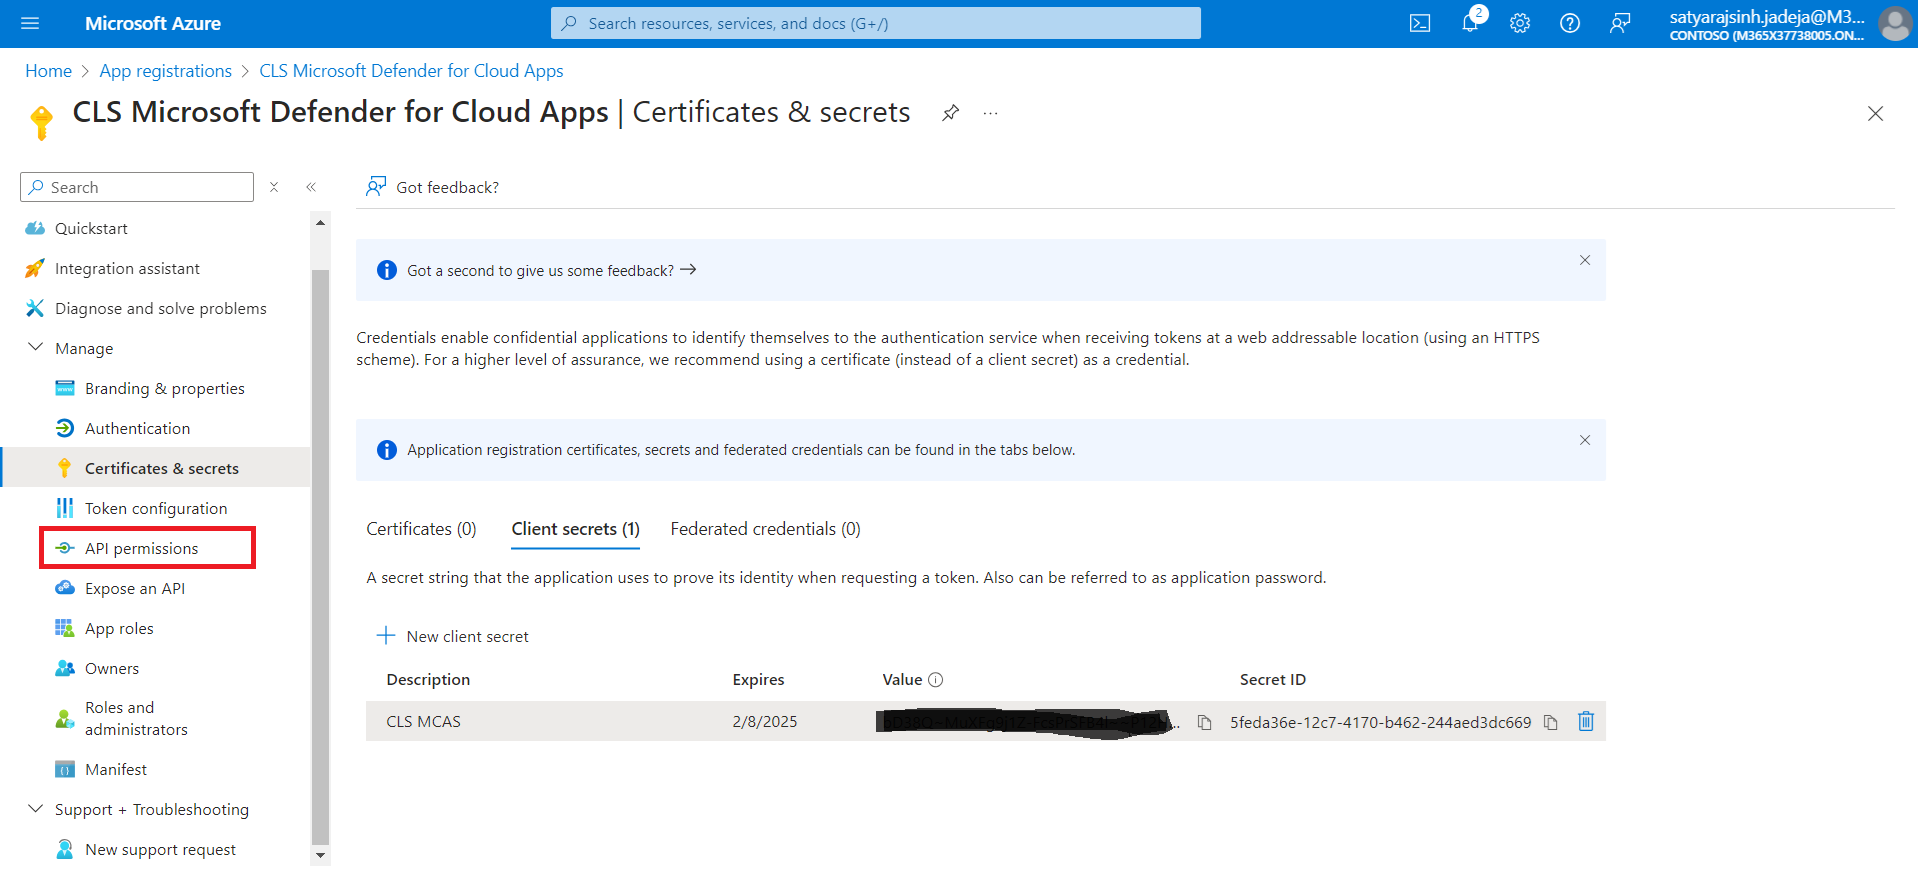Clear the sidebar search with X
The image size is (1918, 870).
[x=274, y=187]
